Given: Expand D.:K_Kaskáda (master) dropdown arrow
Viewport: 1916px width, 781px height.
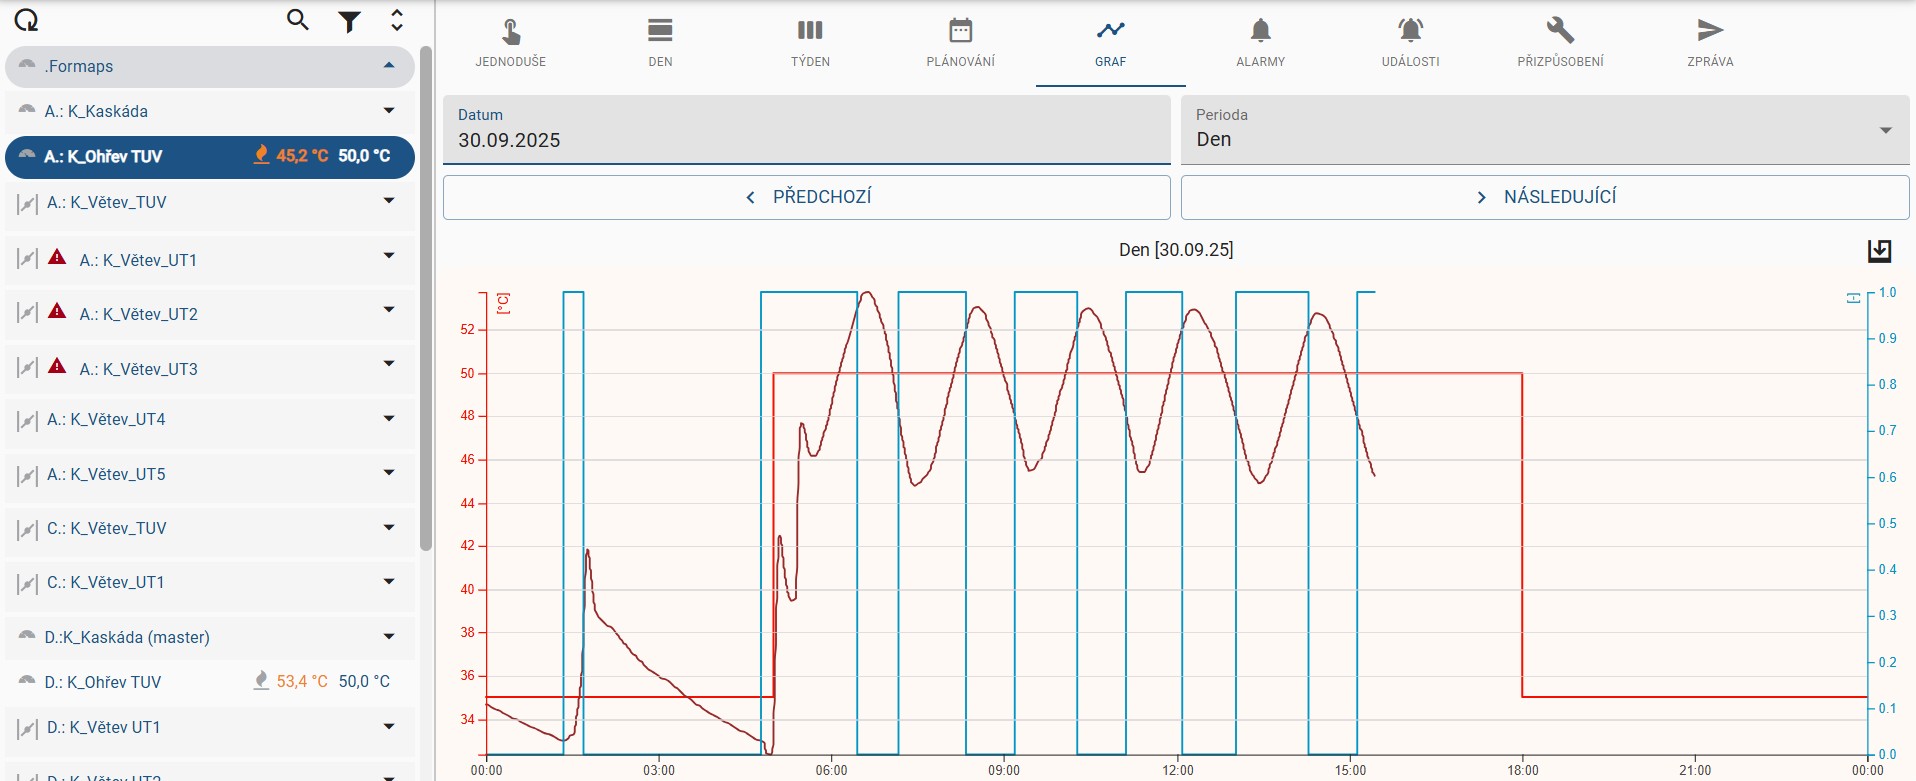Looking at the screenshot, I should click(x=389, y=637).
